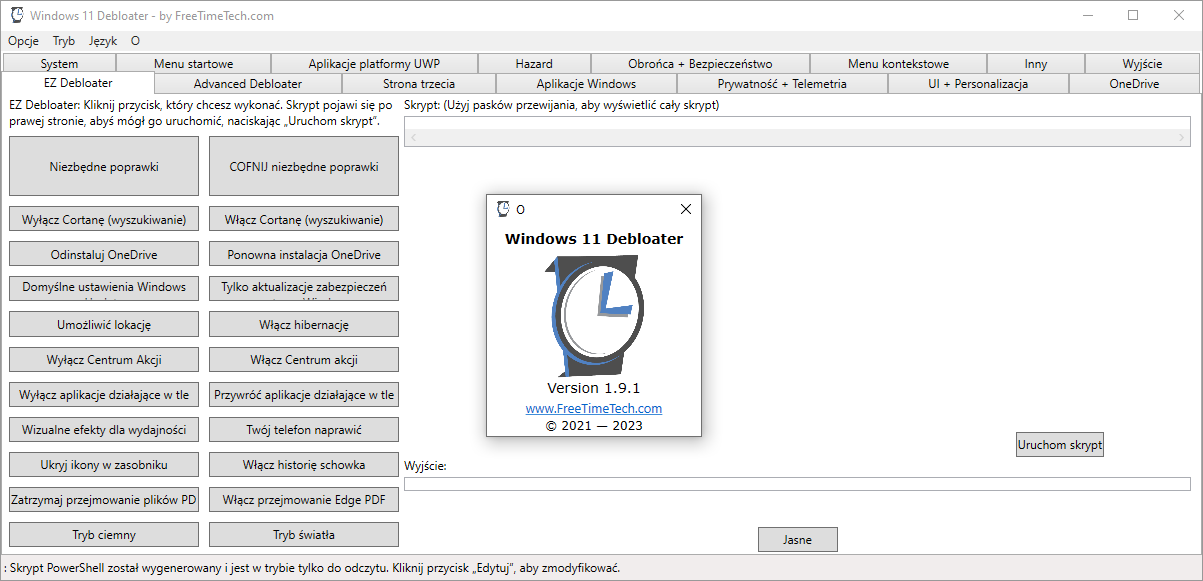
Task: Open the Język menu
Action: click(x=102, y=41)
